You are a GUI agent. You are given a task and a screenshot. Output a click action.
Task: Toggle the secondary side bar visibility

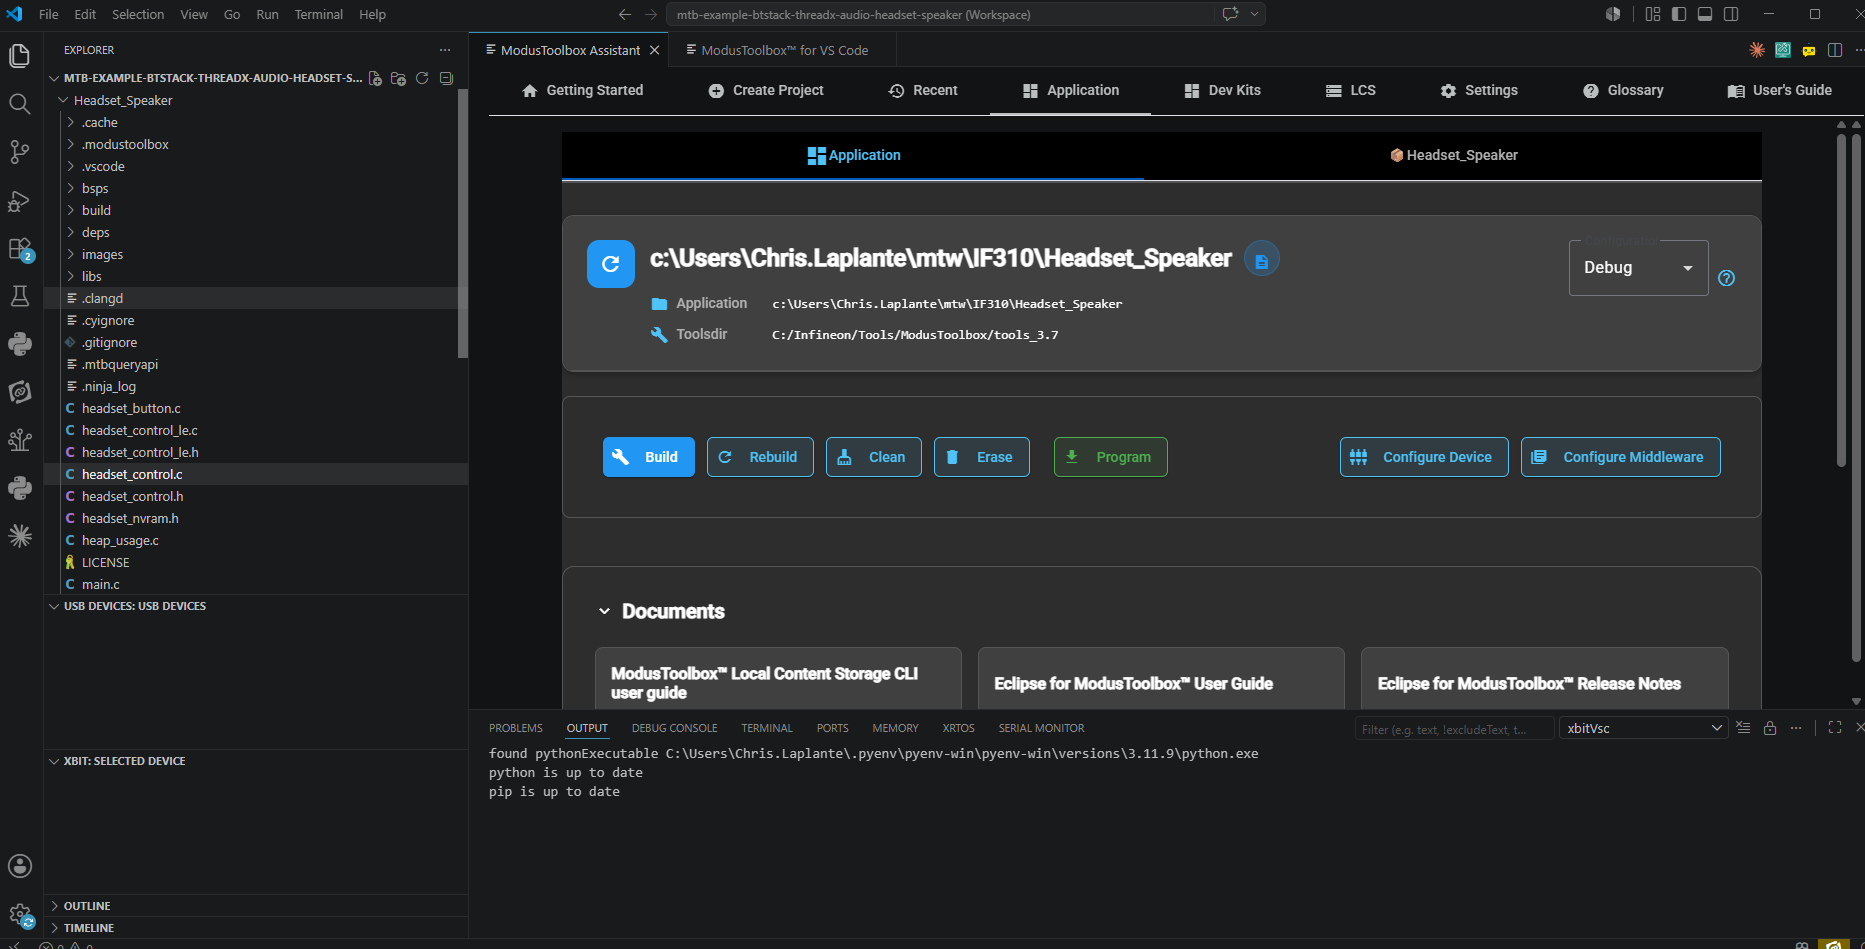[x=1731, y=14]
